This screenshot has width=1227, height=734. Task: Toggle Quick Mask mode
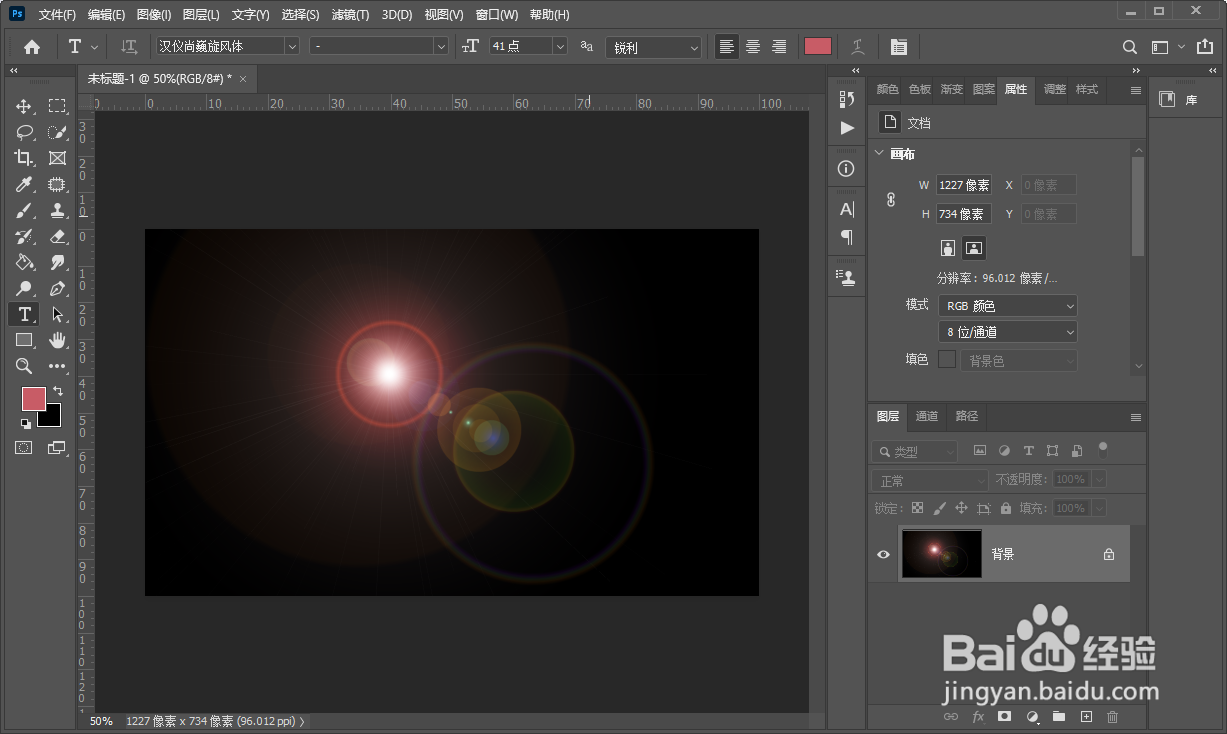pyautogui.click(x=24, y=448)
